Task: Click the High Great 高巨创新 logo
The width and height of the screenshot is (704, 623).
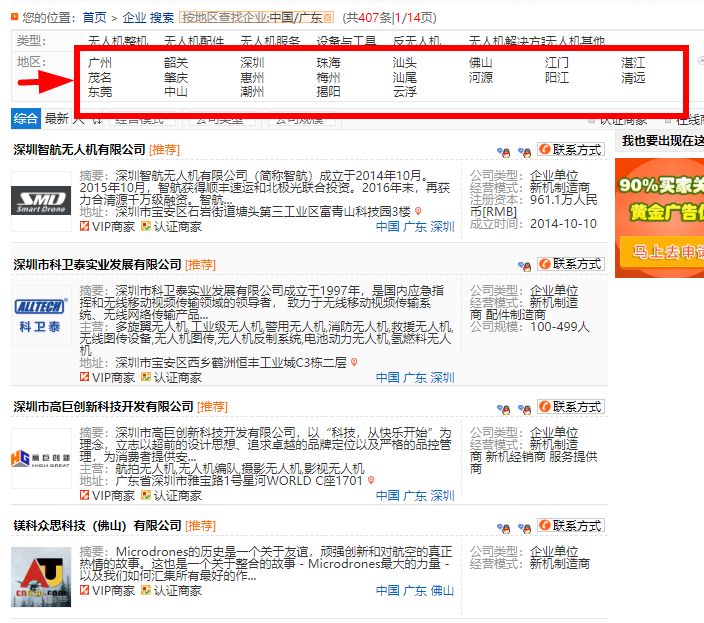Action: tap(40, 459)
